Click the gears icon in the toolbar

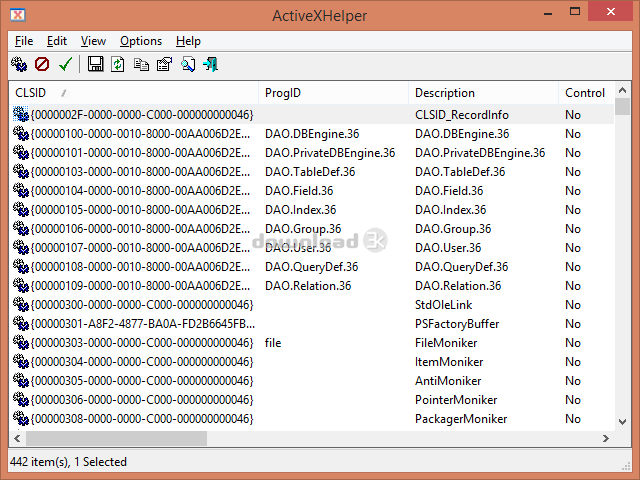(19, 64)
